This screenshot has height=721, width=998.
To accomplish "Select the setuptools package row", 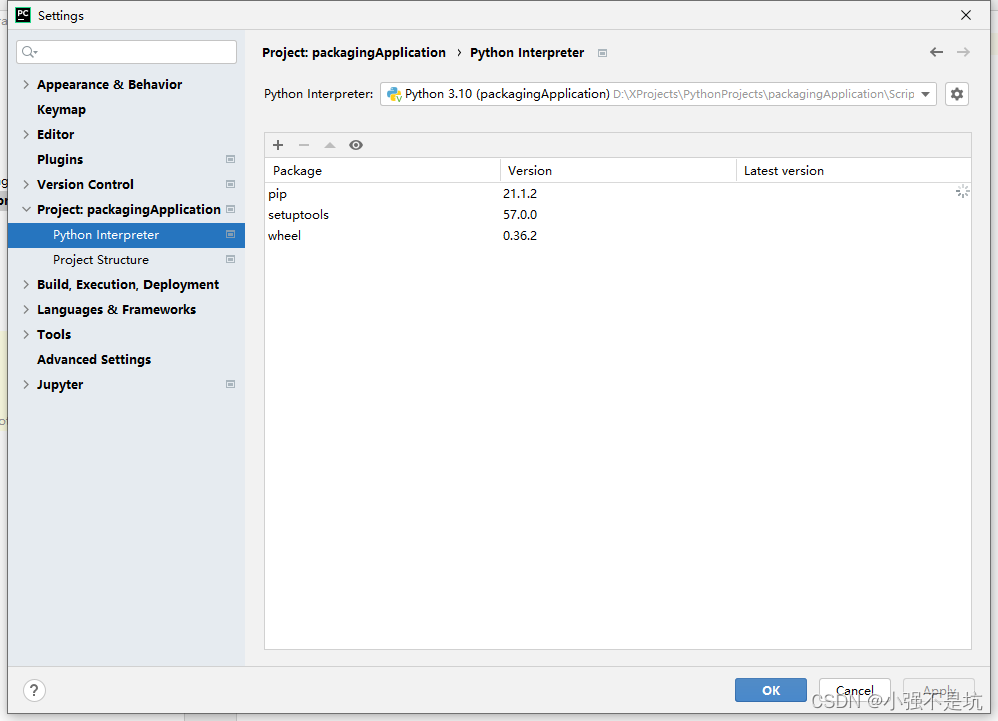I will 617,214.
